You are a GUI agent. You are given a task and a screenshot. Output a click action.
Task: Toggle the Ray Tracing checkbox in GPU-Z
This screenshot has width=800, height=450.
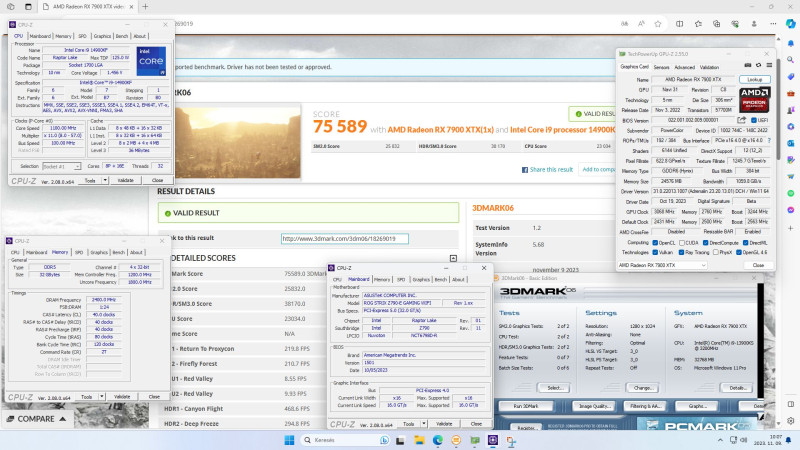681,253
